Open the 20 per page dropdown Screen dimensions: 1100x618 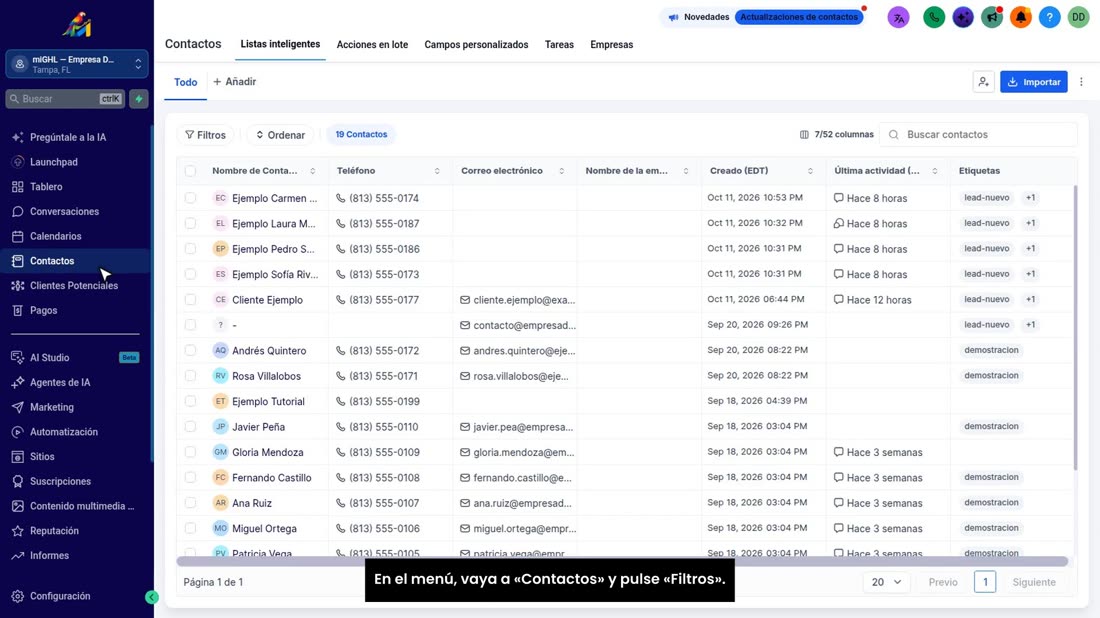(886, 582)
